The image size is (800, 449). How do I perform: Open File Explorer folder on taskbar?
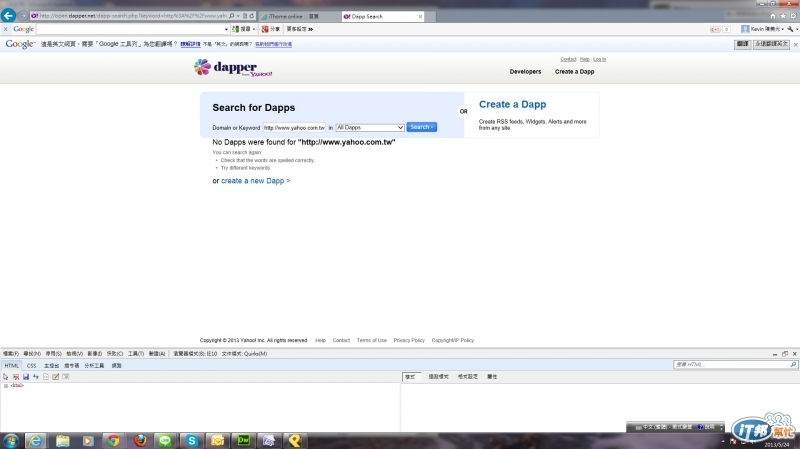pos(62,441)
